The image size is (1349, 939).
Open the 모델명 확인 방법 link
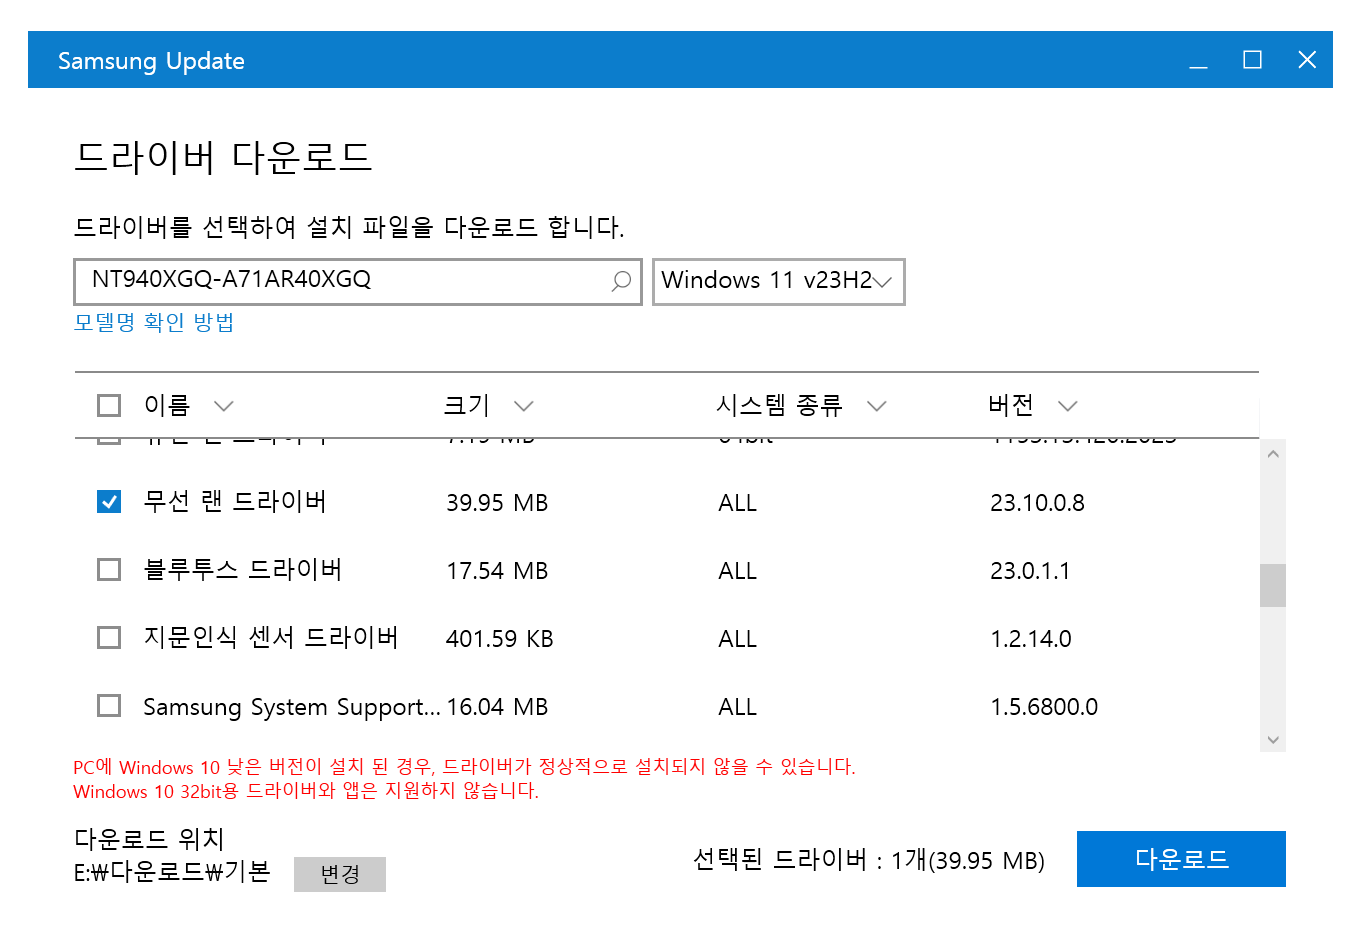154,322
